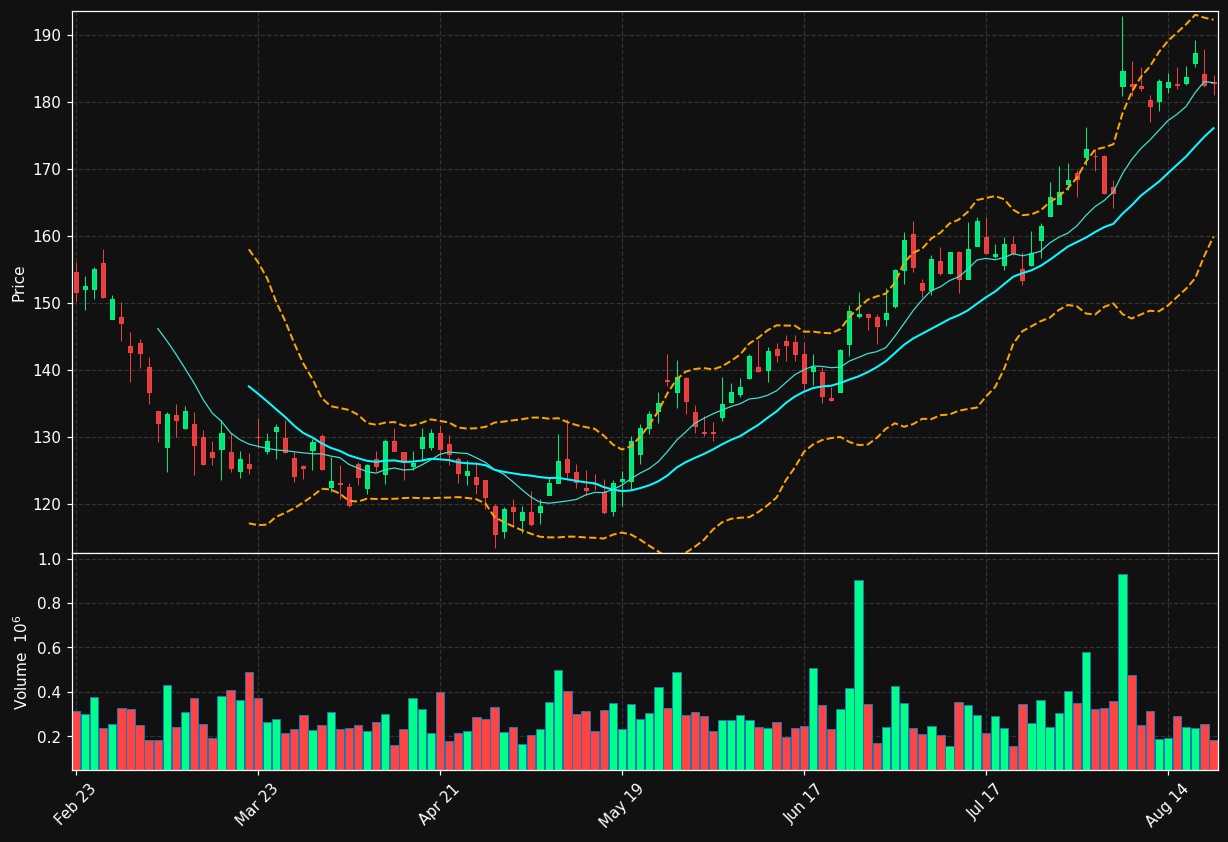Screen dimensions: 1228x842
Task: Click the 140 price axis label
Action: tap(47, 371)
